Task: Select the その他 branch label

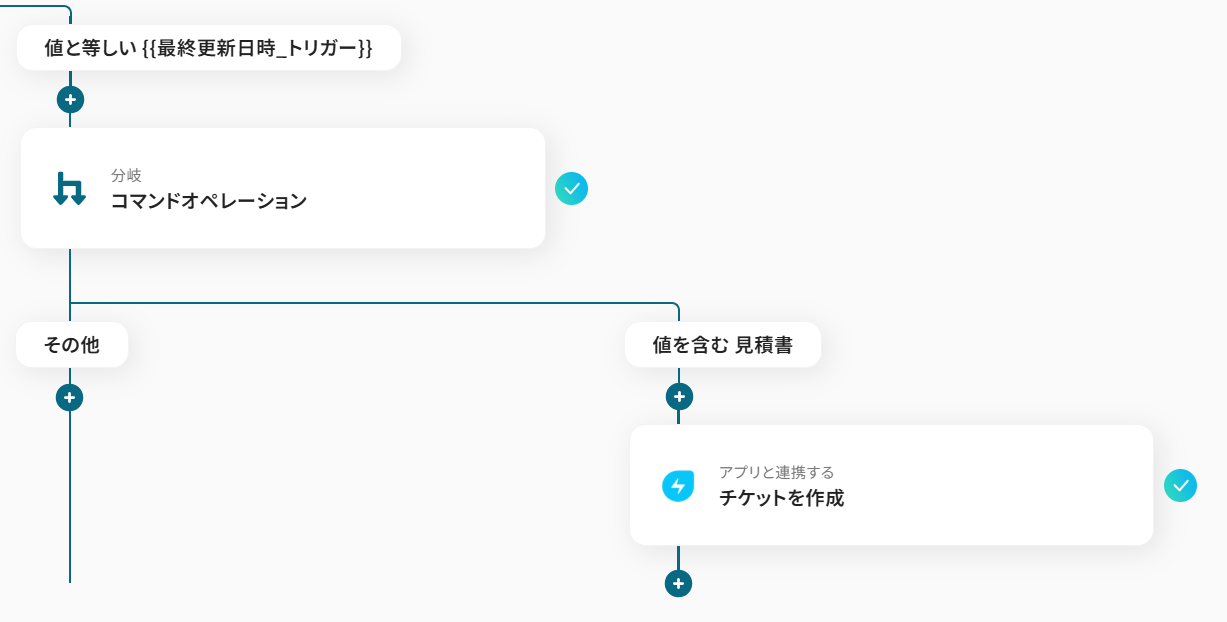Action: 71,344
